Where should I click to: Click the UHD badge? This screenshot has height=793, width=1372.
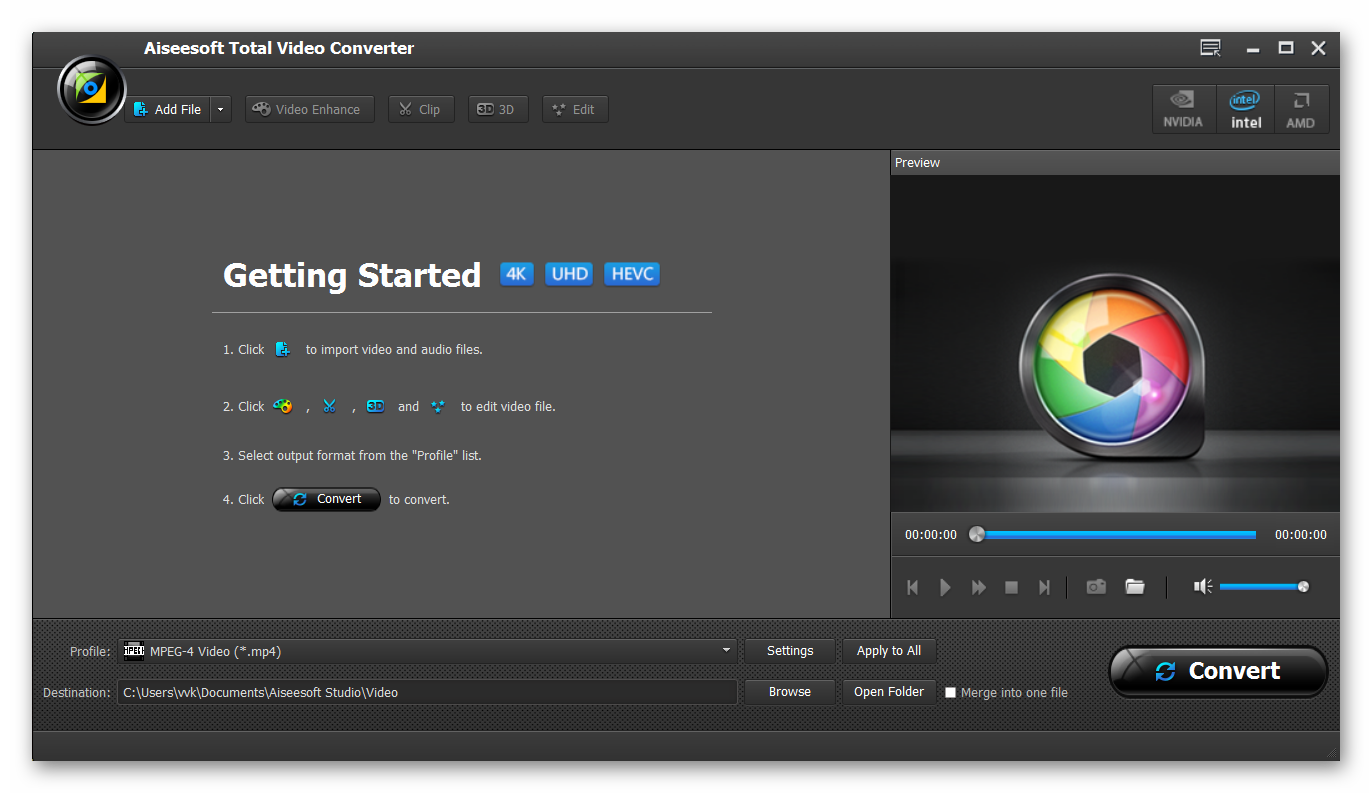569,274
